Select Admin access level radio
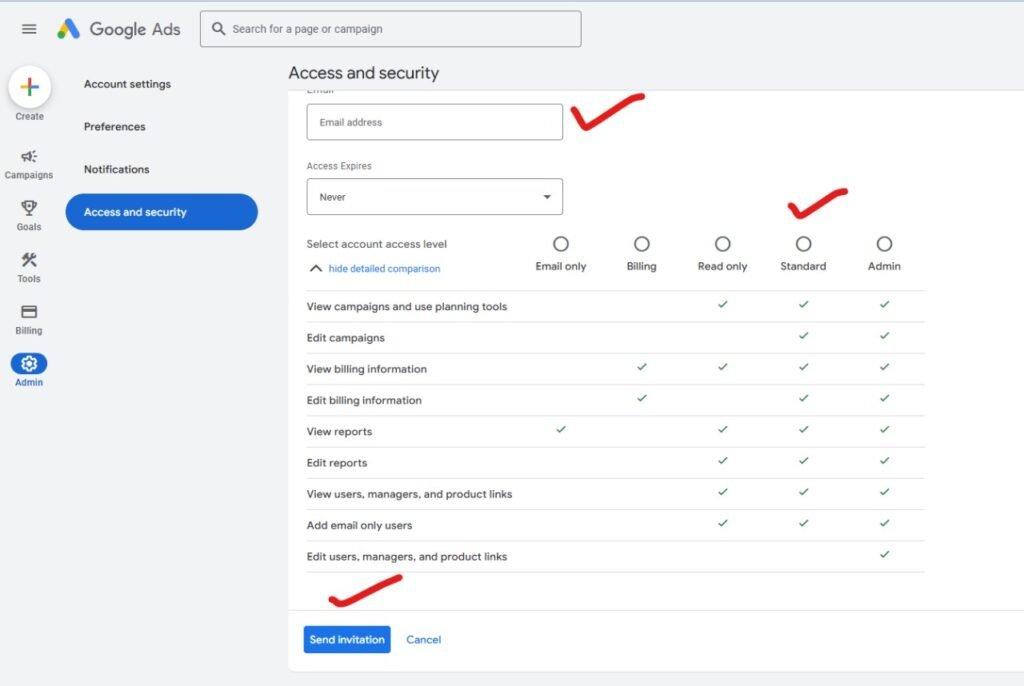 (x=884, y=244)
